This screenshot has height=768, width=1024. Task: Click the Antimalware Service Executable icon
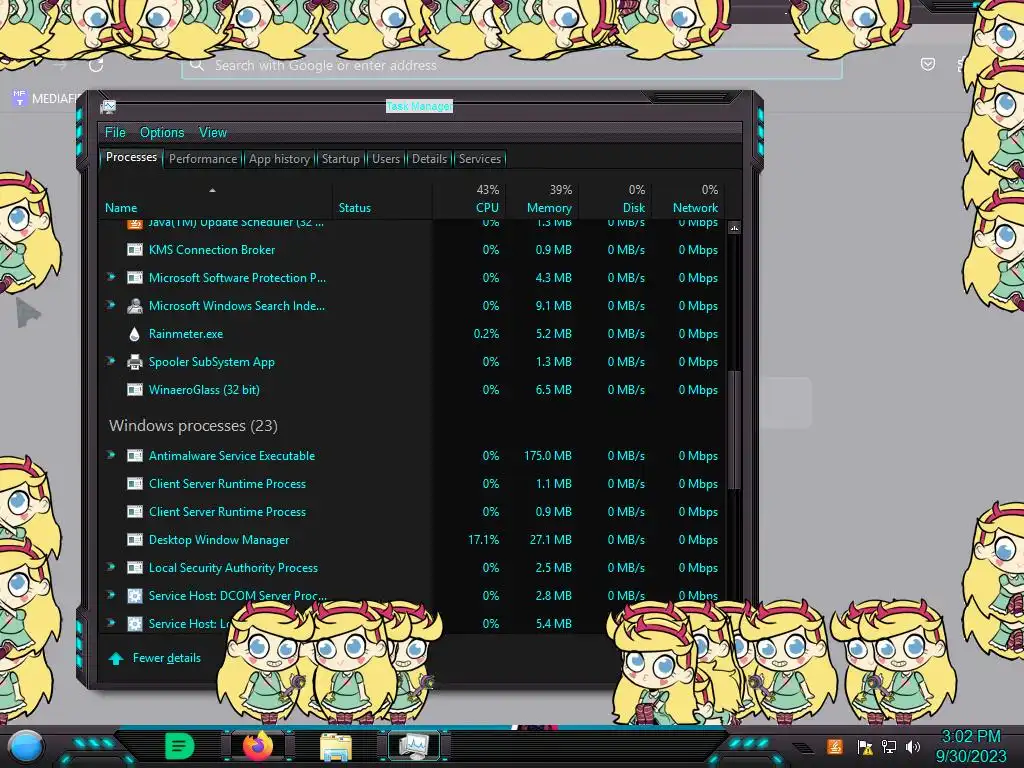coord(135,456)
